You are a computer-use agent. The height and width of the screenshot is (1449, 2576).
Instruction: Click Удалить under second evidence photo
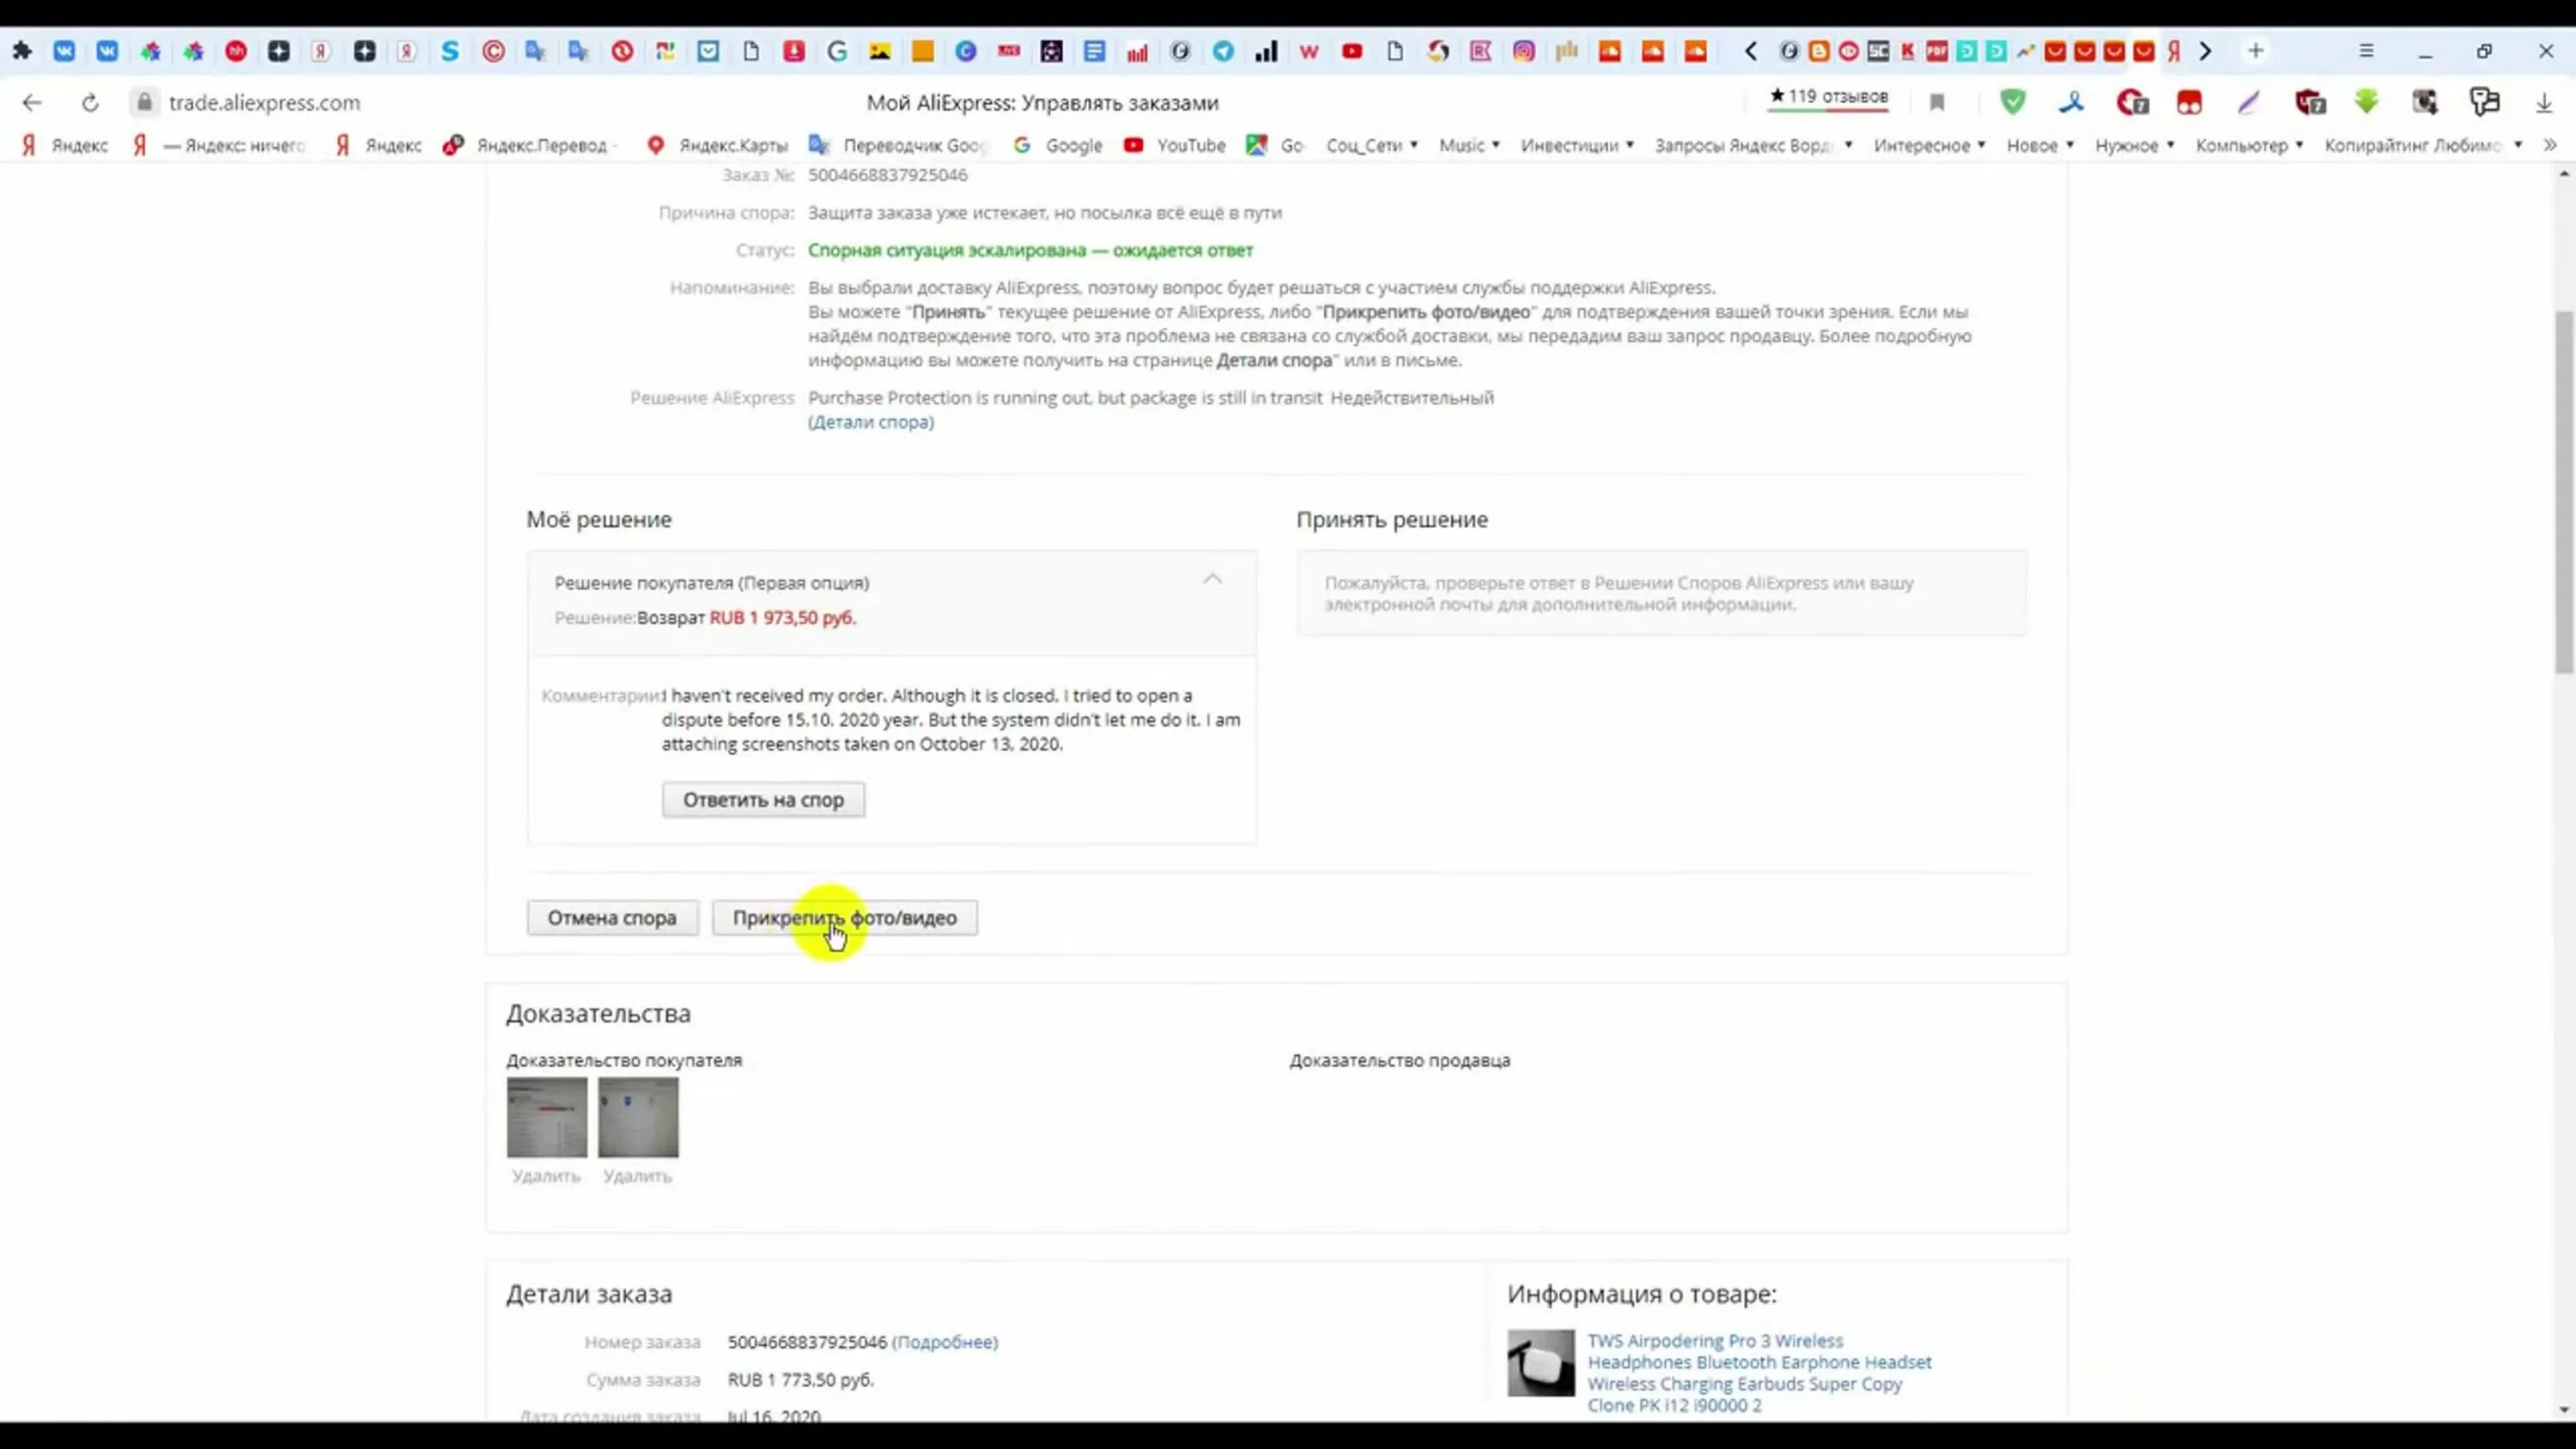click(637, 1175)
